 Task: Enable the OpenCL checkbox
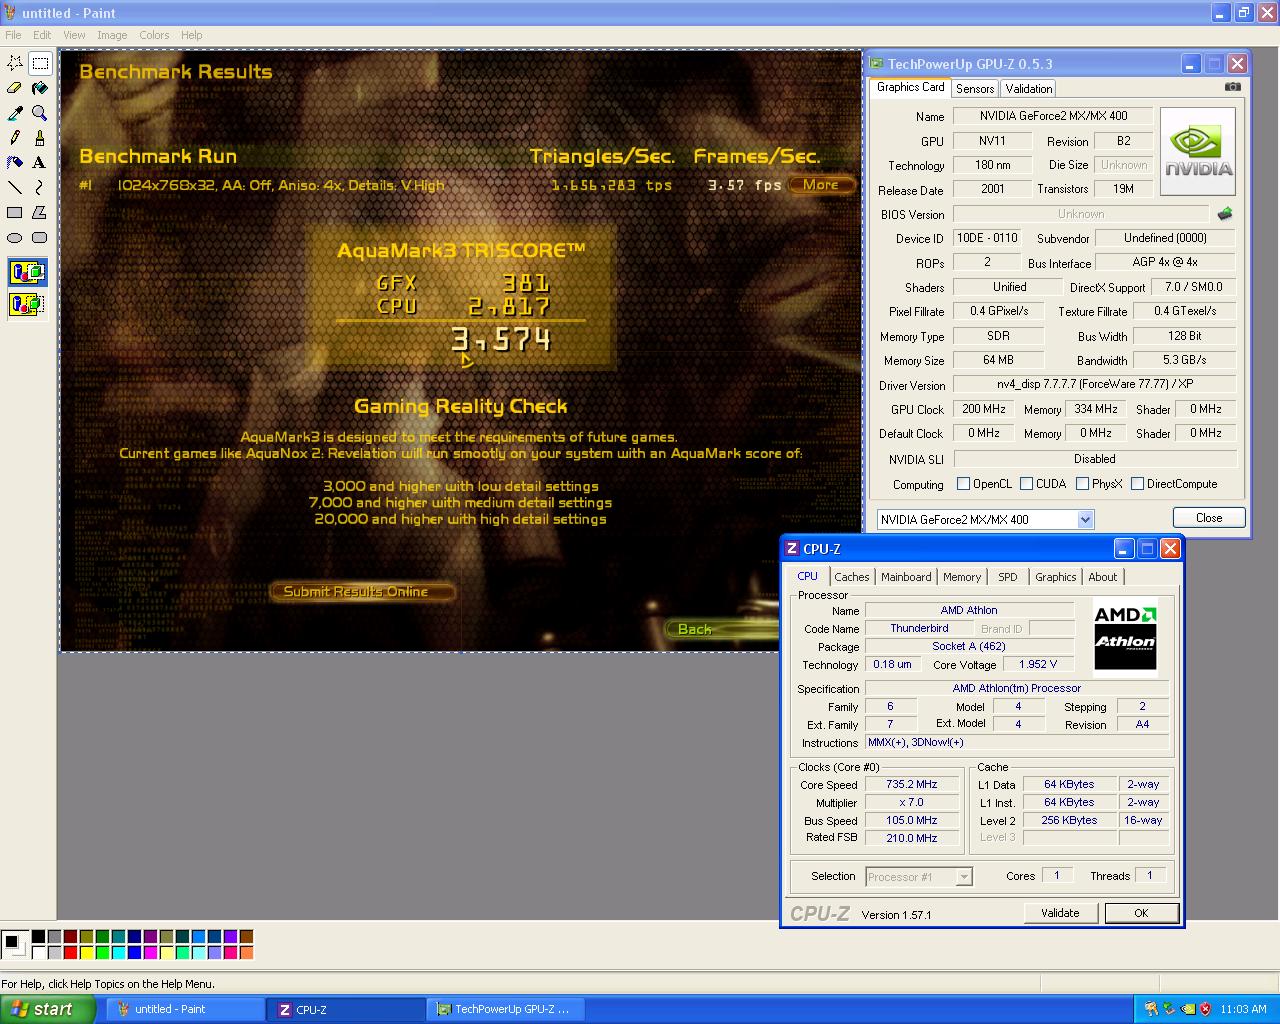(963, 484)
